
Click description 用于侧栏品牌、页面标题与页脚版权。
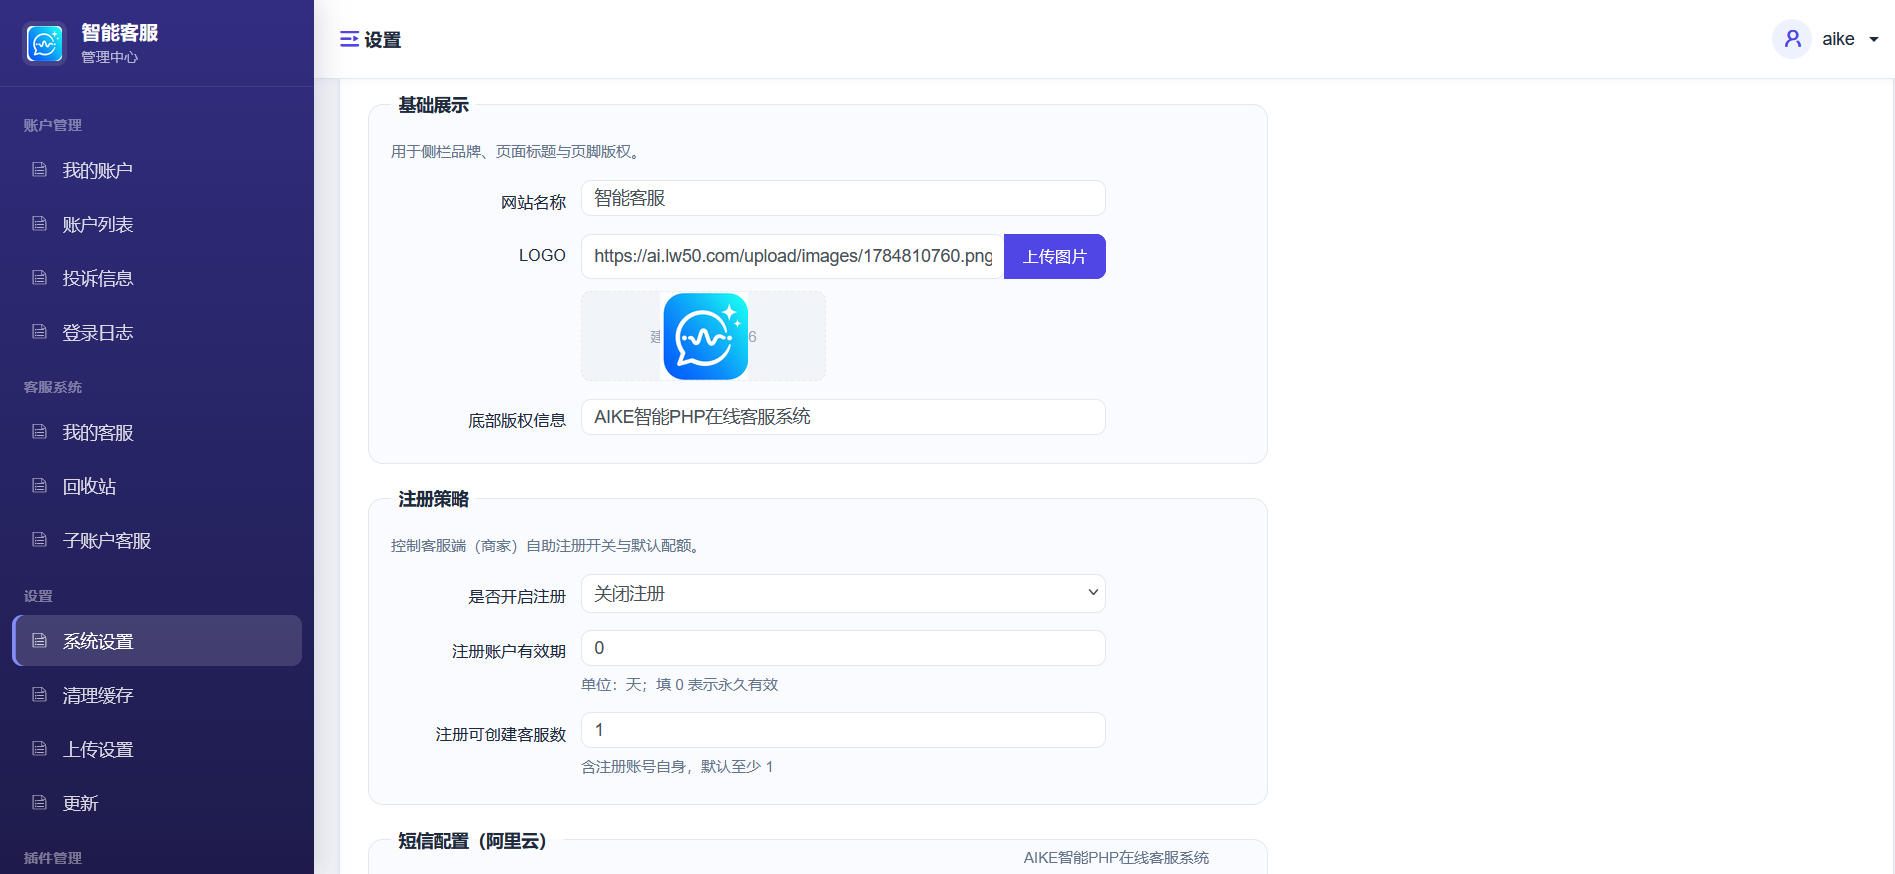point(517,152)
